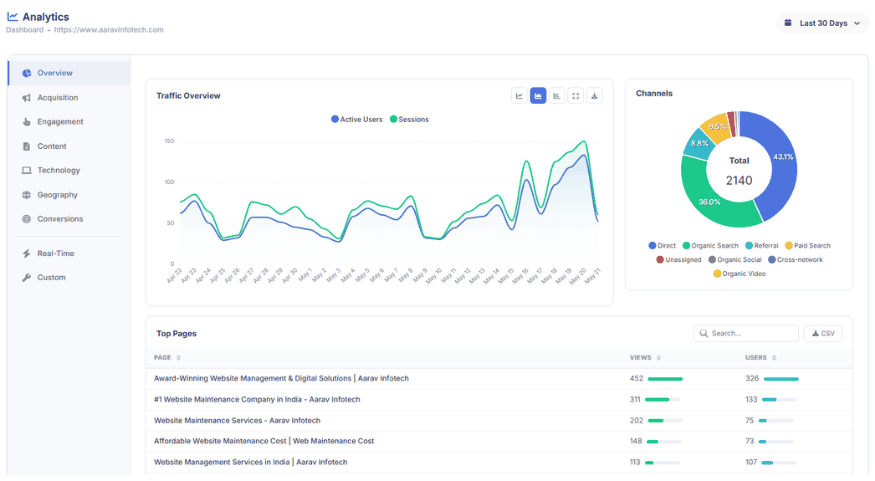Click the globe icon next to Geography
This screenshot has height=481, width=875.
pyautogui.click(x=26, y=195)
